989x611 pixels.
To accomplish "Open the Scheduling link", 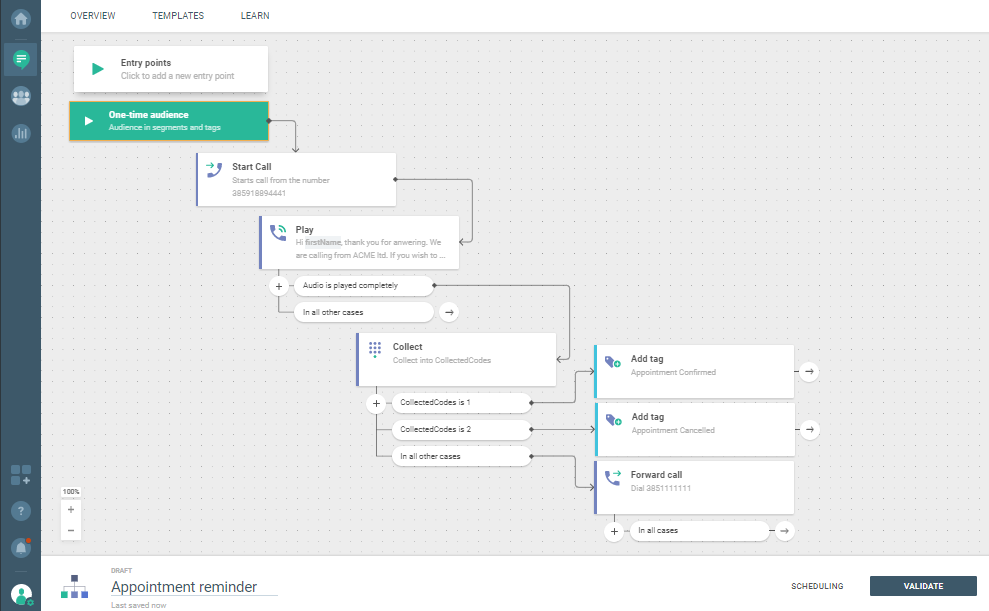I will tap(816, 587).
